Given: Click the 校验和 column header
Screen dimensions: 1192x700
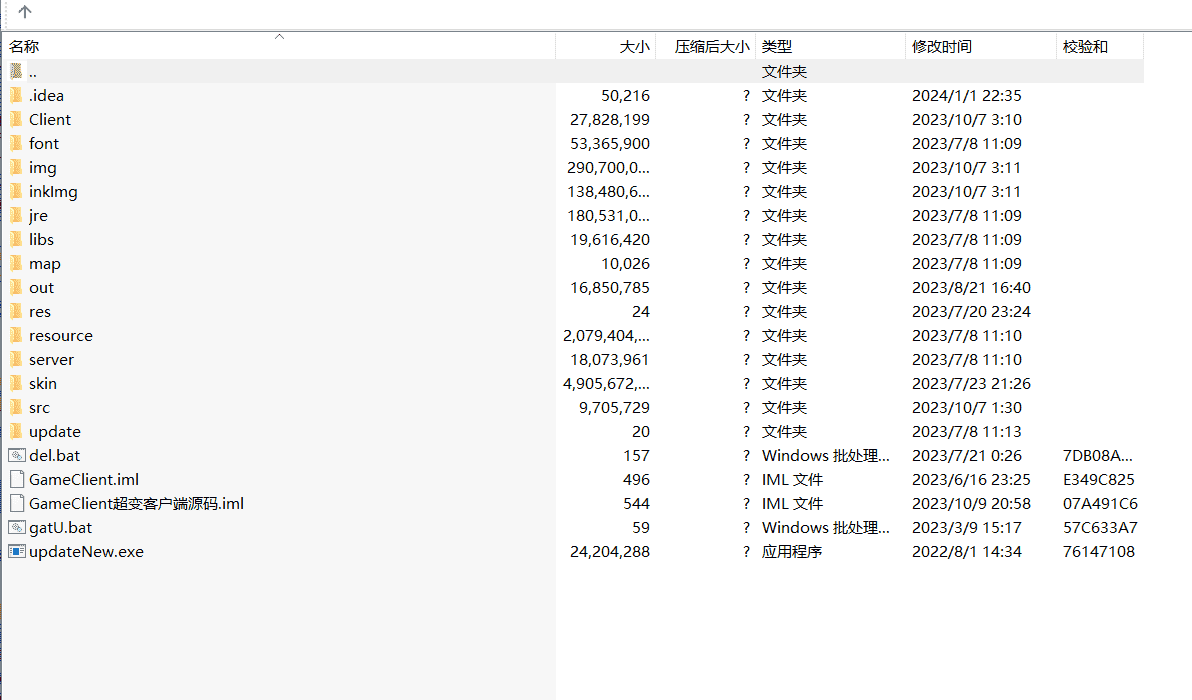Looking at the screenshot, I should pyautogui.click(x=1085, y=46).
